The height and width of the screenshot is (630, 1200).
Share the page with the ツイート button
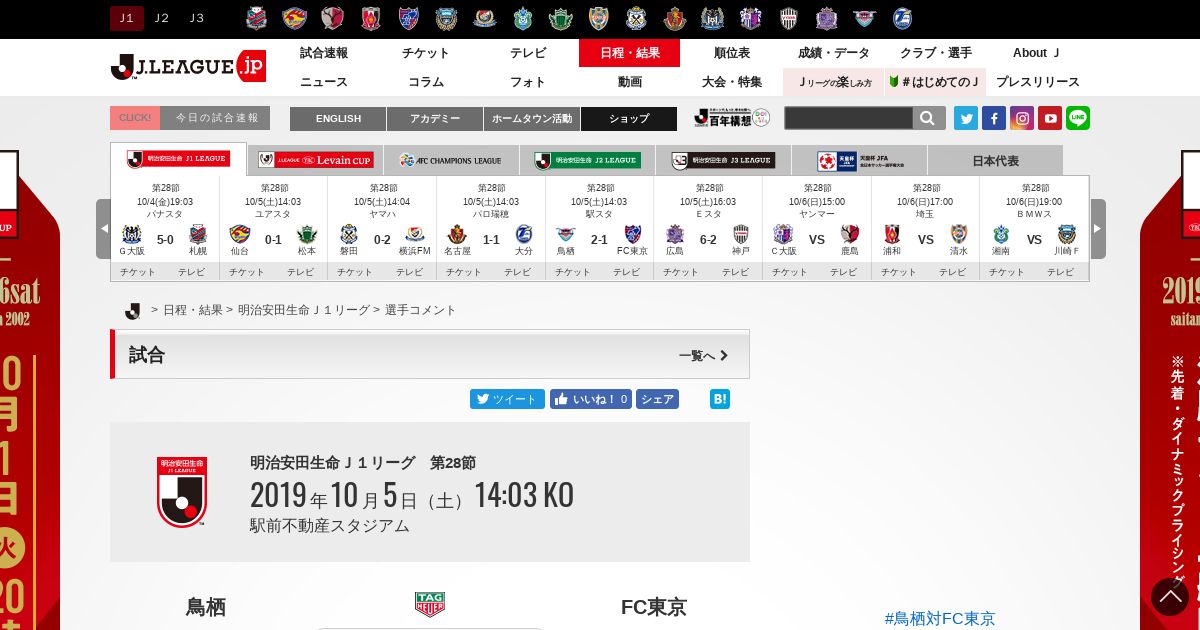[x=507, y=399]
